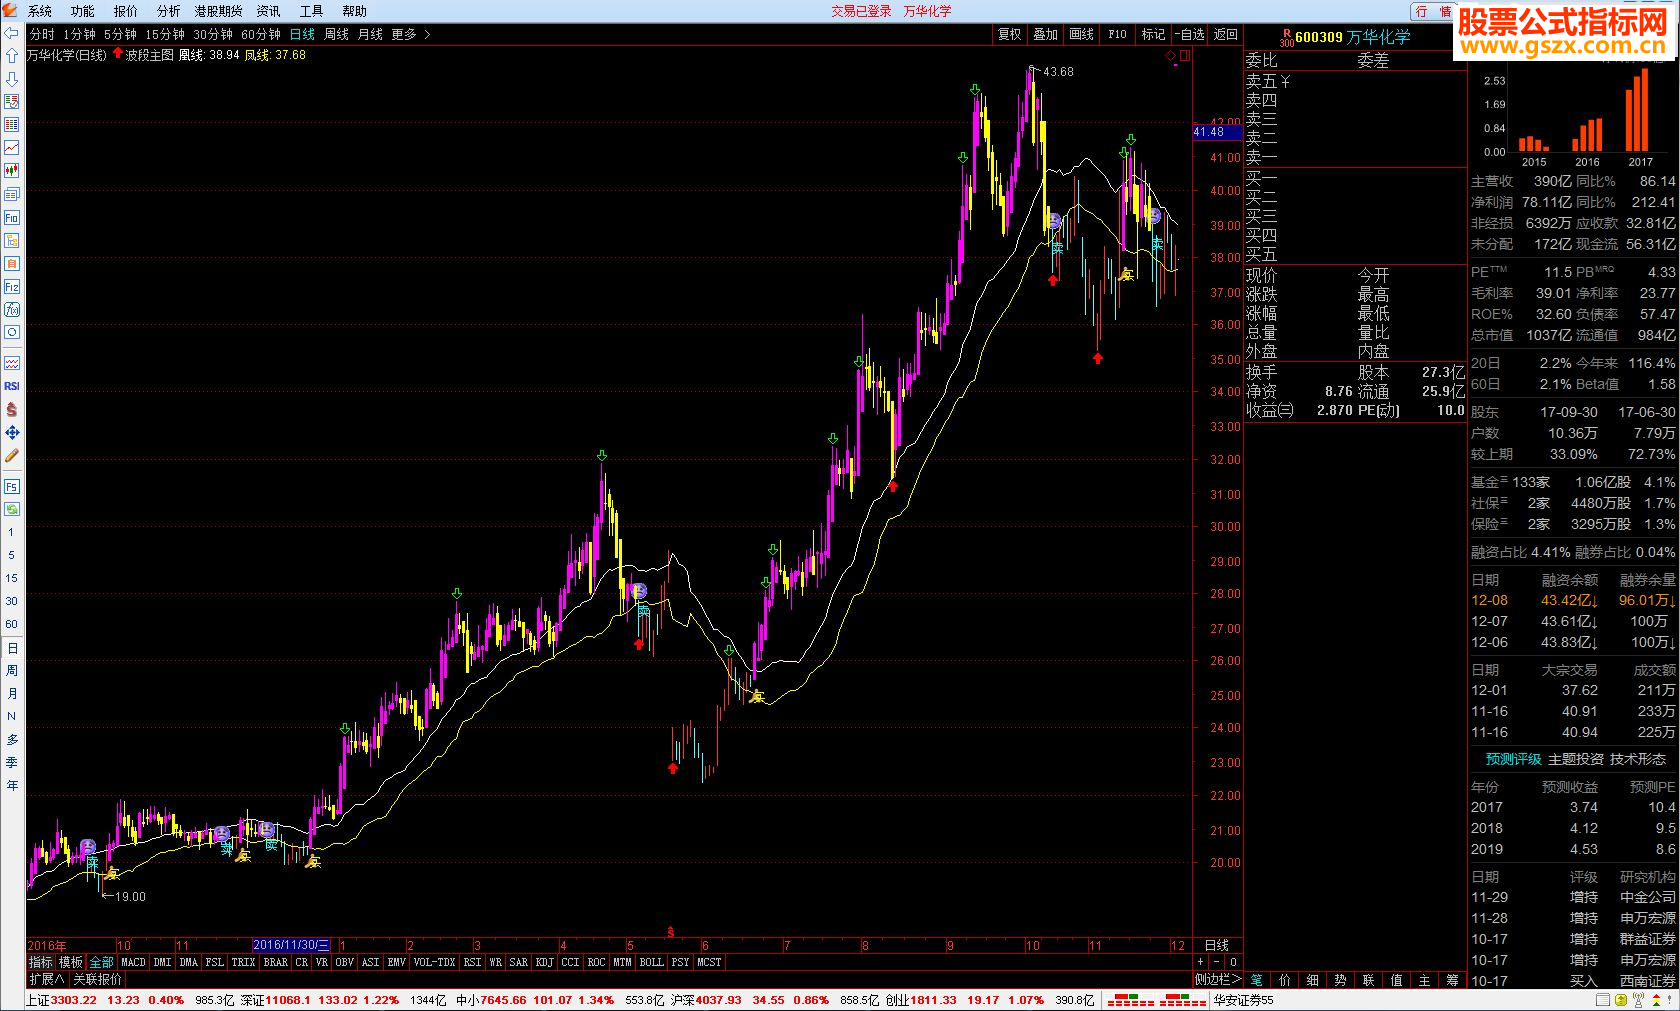1680x1011 pixels.
Task: Click the orange document sidebar icon
Action: click(x=12, y=263)
